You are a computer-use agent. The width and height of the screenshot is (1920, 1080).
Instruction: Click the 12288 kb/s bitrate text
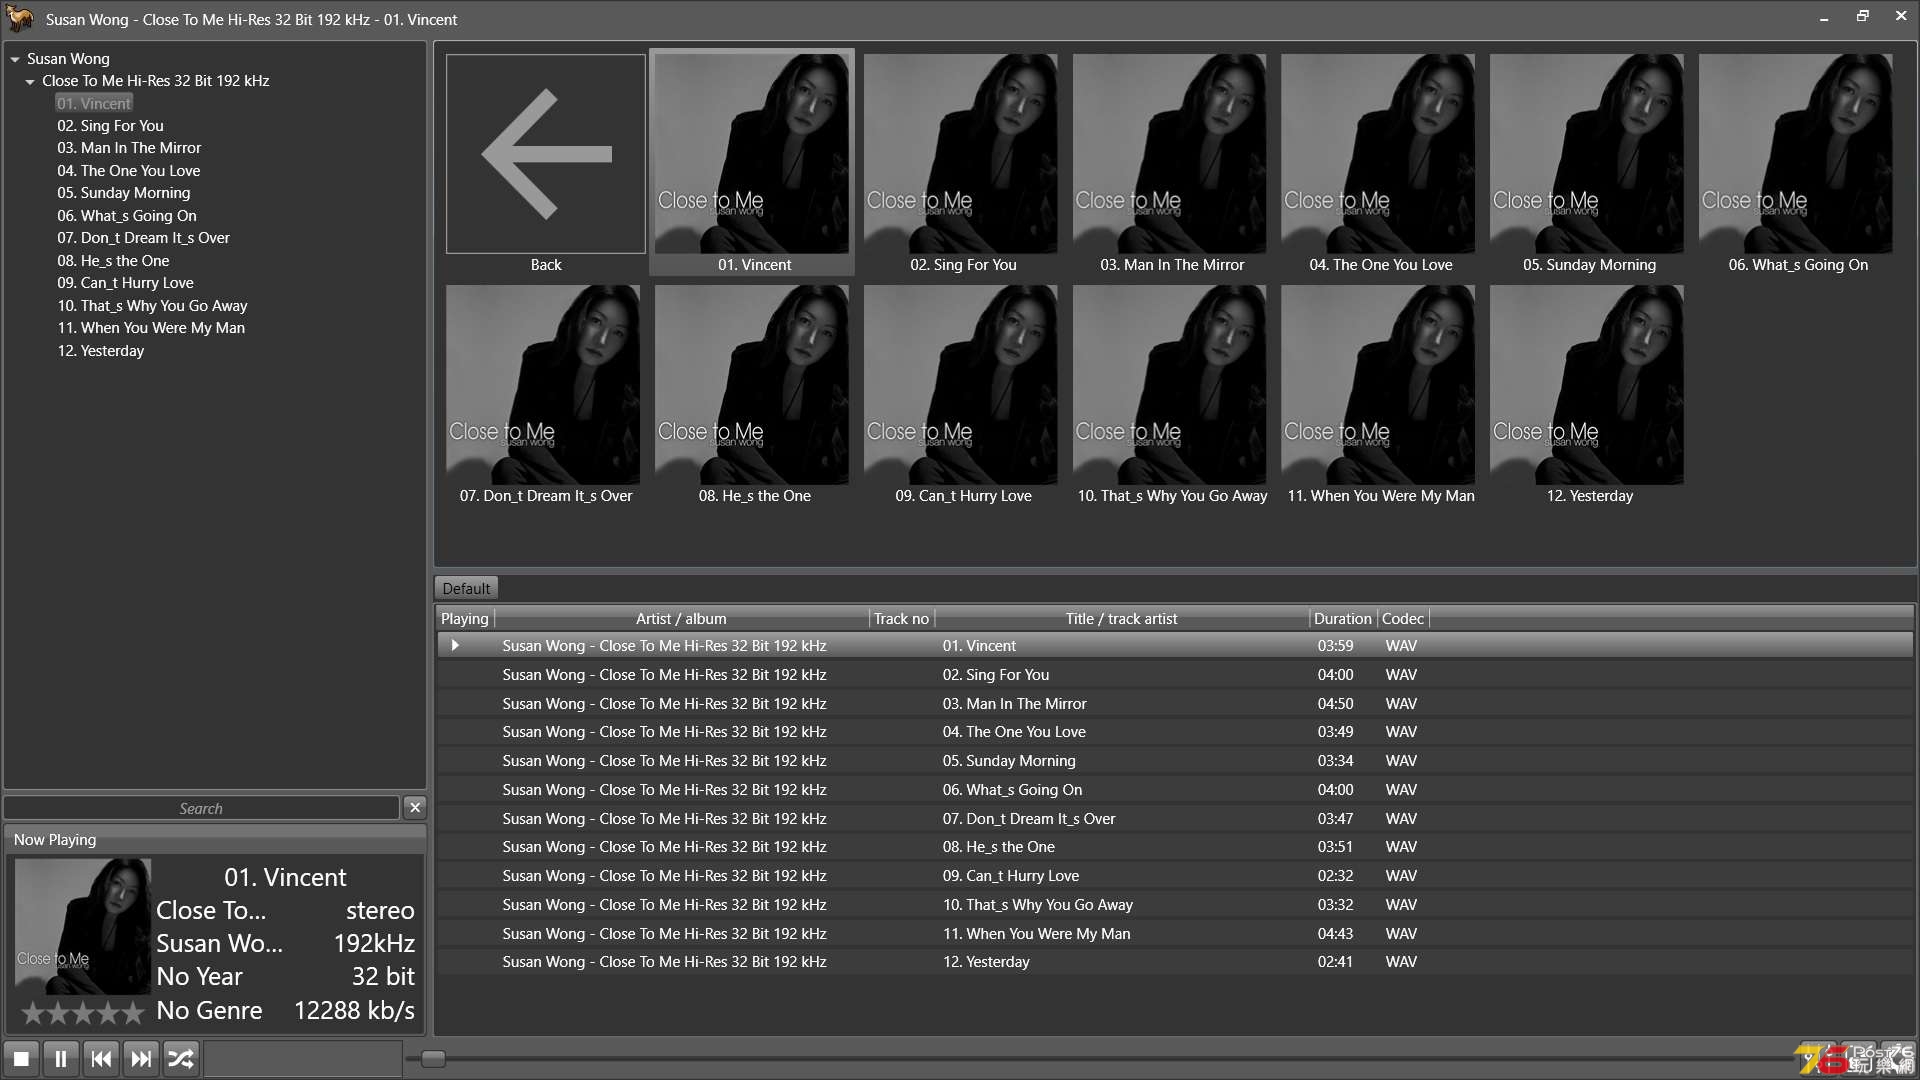point(354,1011)
